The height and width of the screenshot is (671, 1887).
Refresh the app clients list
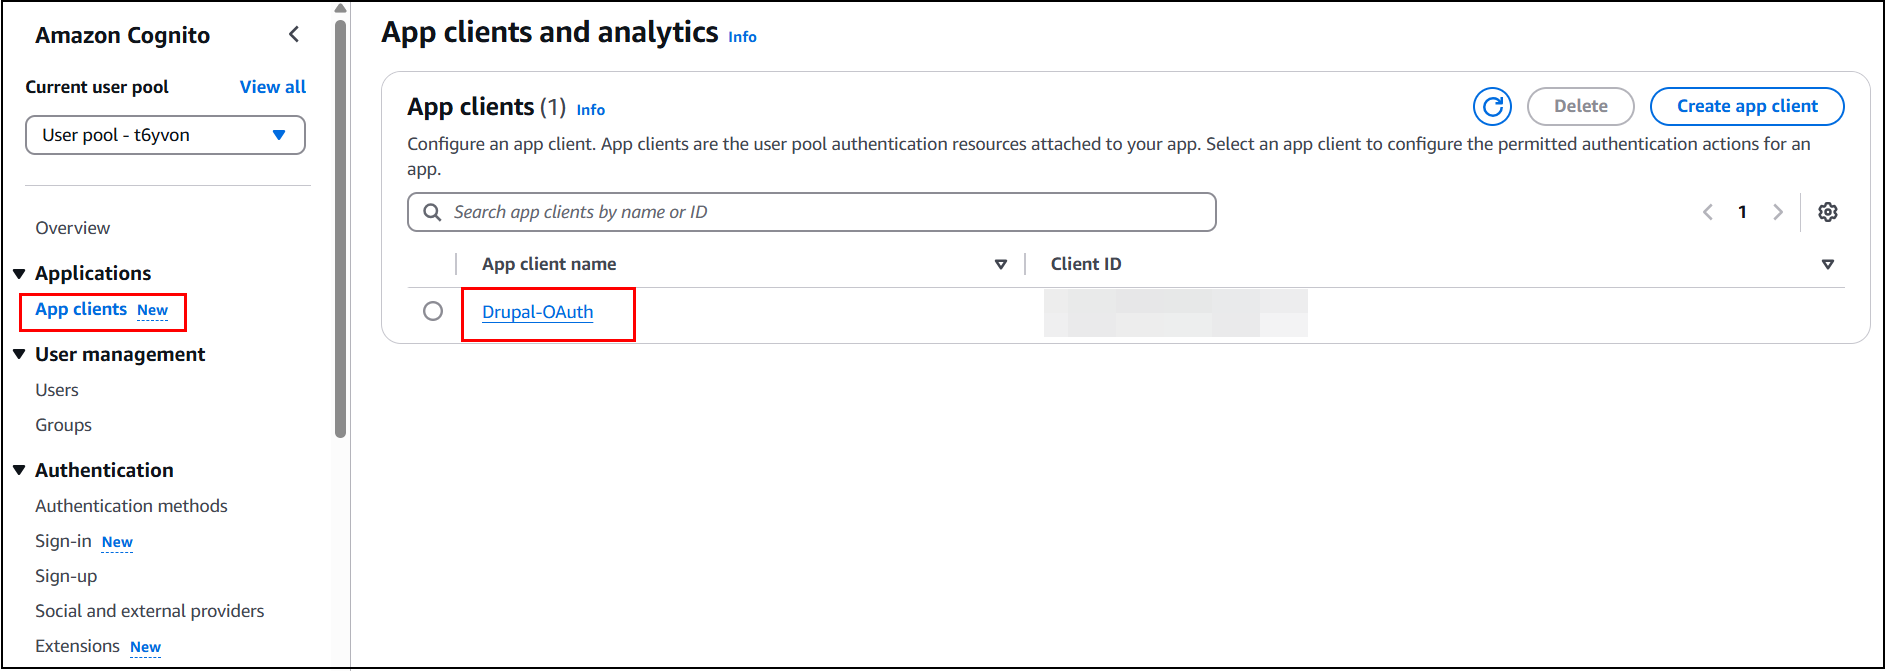[1492, 106]
